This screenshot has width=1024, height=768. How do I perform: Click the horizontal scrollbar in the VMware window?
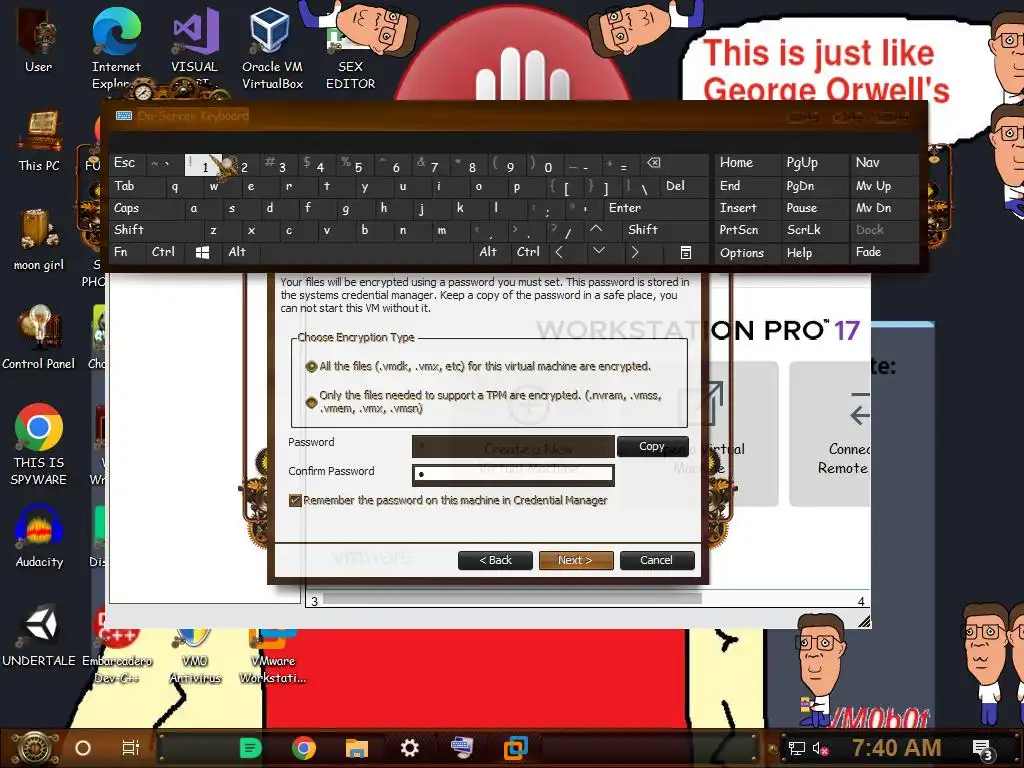513,600
